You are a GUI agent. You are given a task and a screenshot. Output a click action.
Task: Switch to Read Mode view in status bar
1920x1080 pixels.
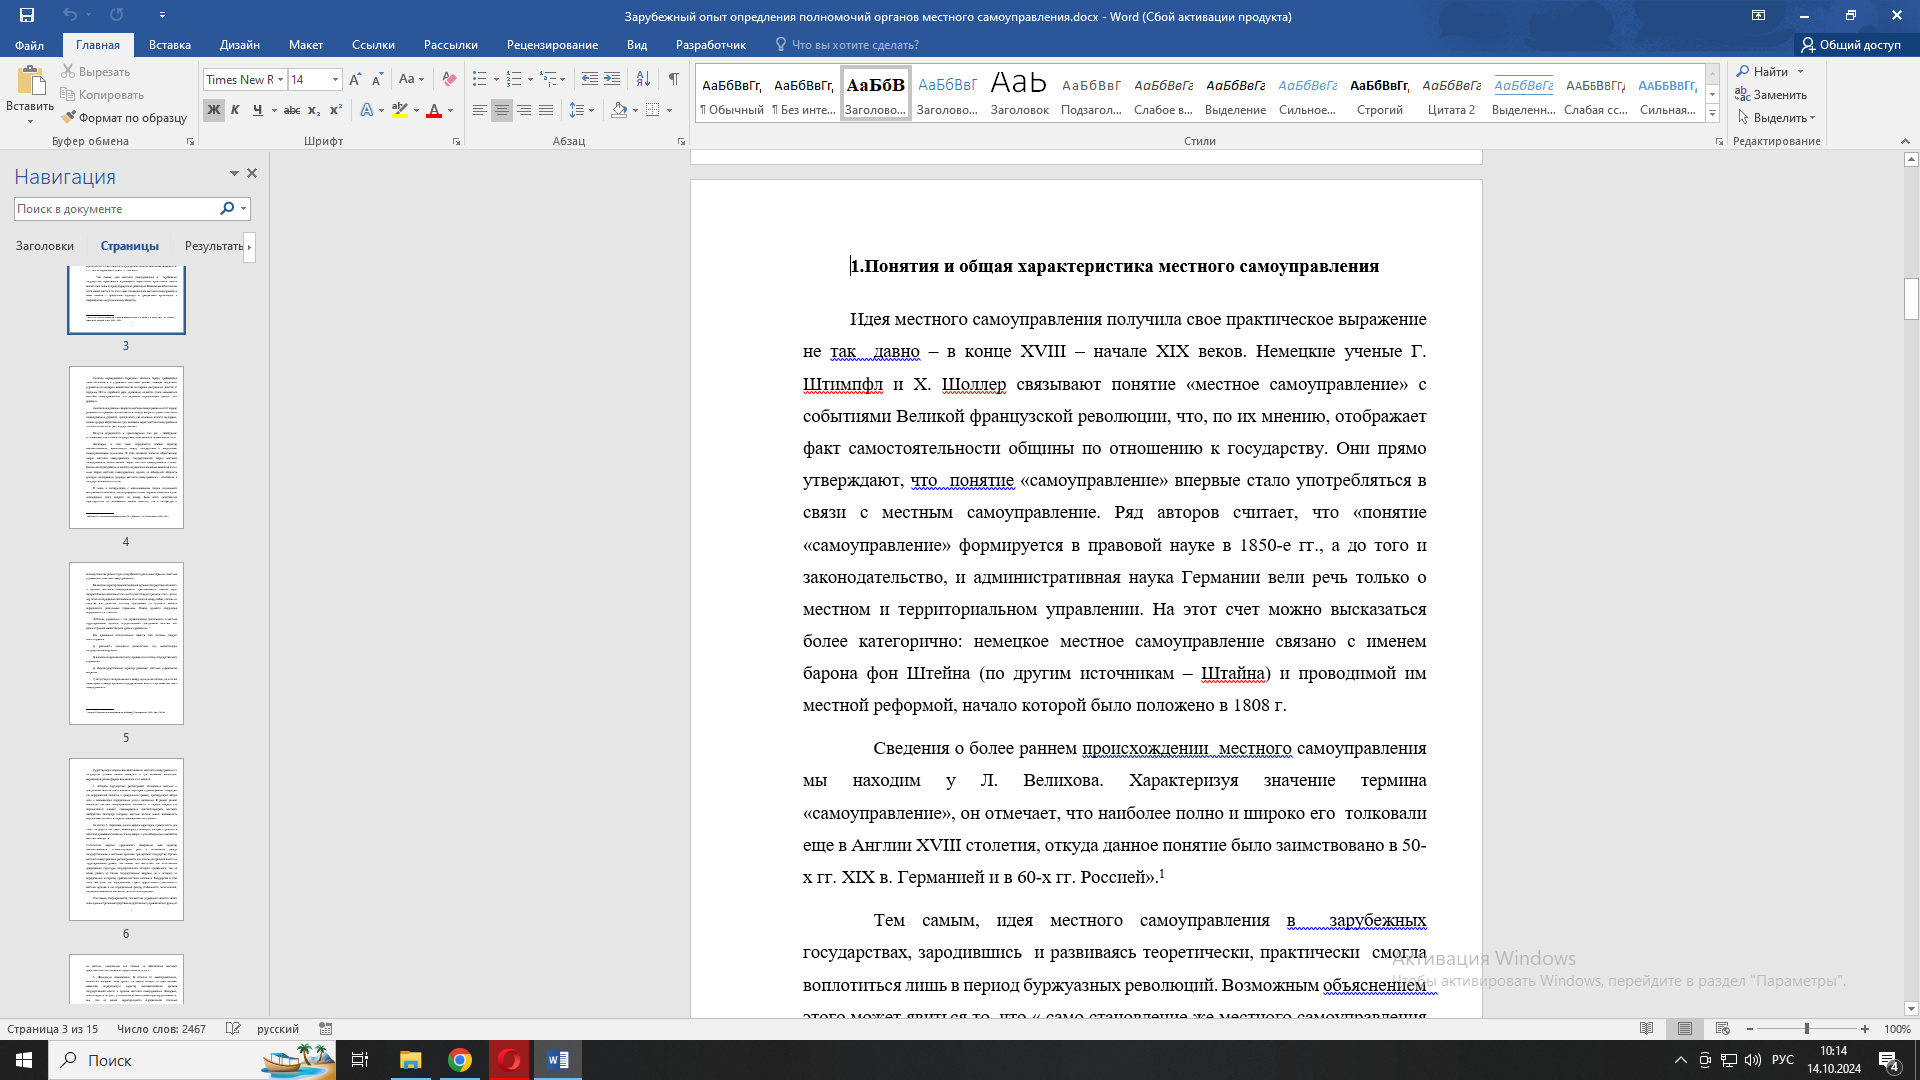tap(1647, 1029)
